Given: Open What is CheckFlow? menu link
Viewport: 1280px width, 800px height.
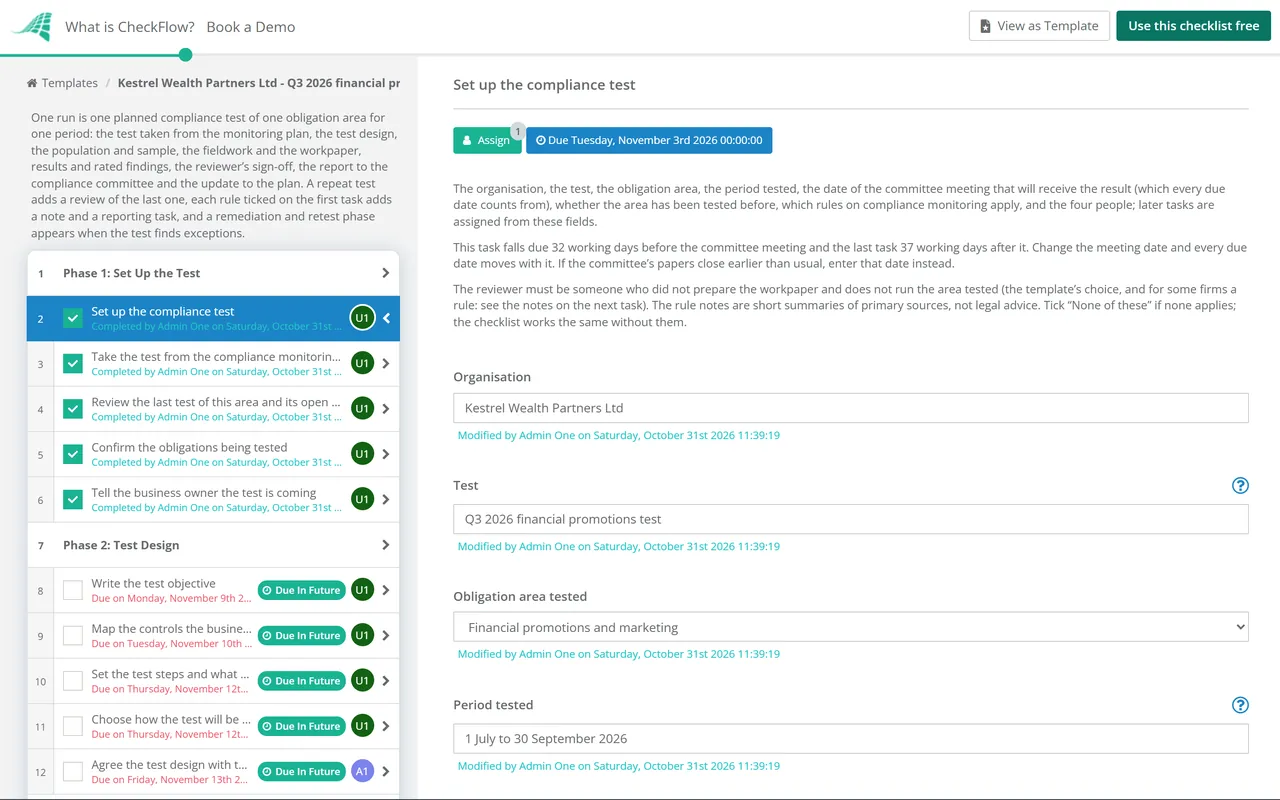Looking at the screenshot, I should (x=130, y=27).
